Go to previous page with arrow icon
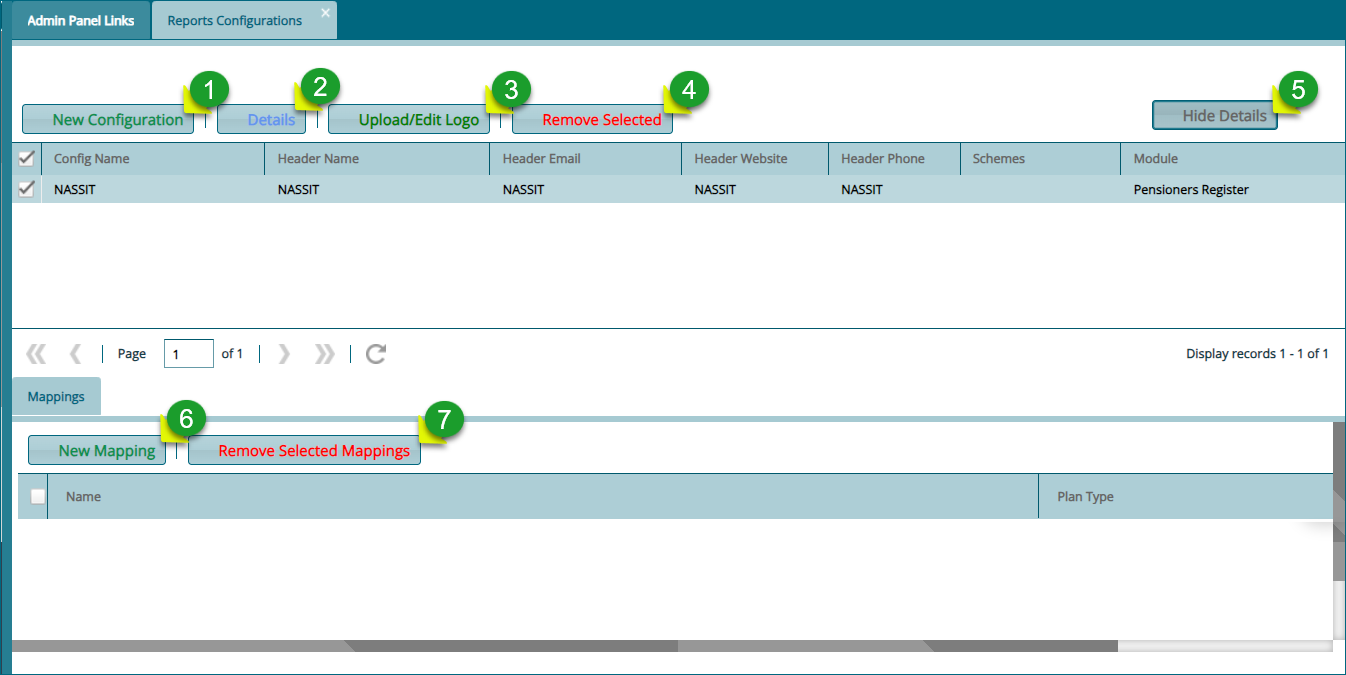This screenshot has width=1346, height=675. click(x=75, y=353)
